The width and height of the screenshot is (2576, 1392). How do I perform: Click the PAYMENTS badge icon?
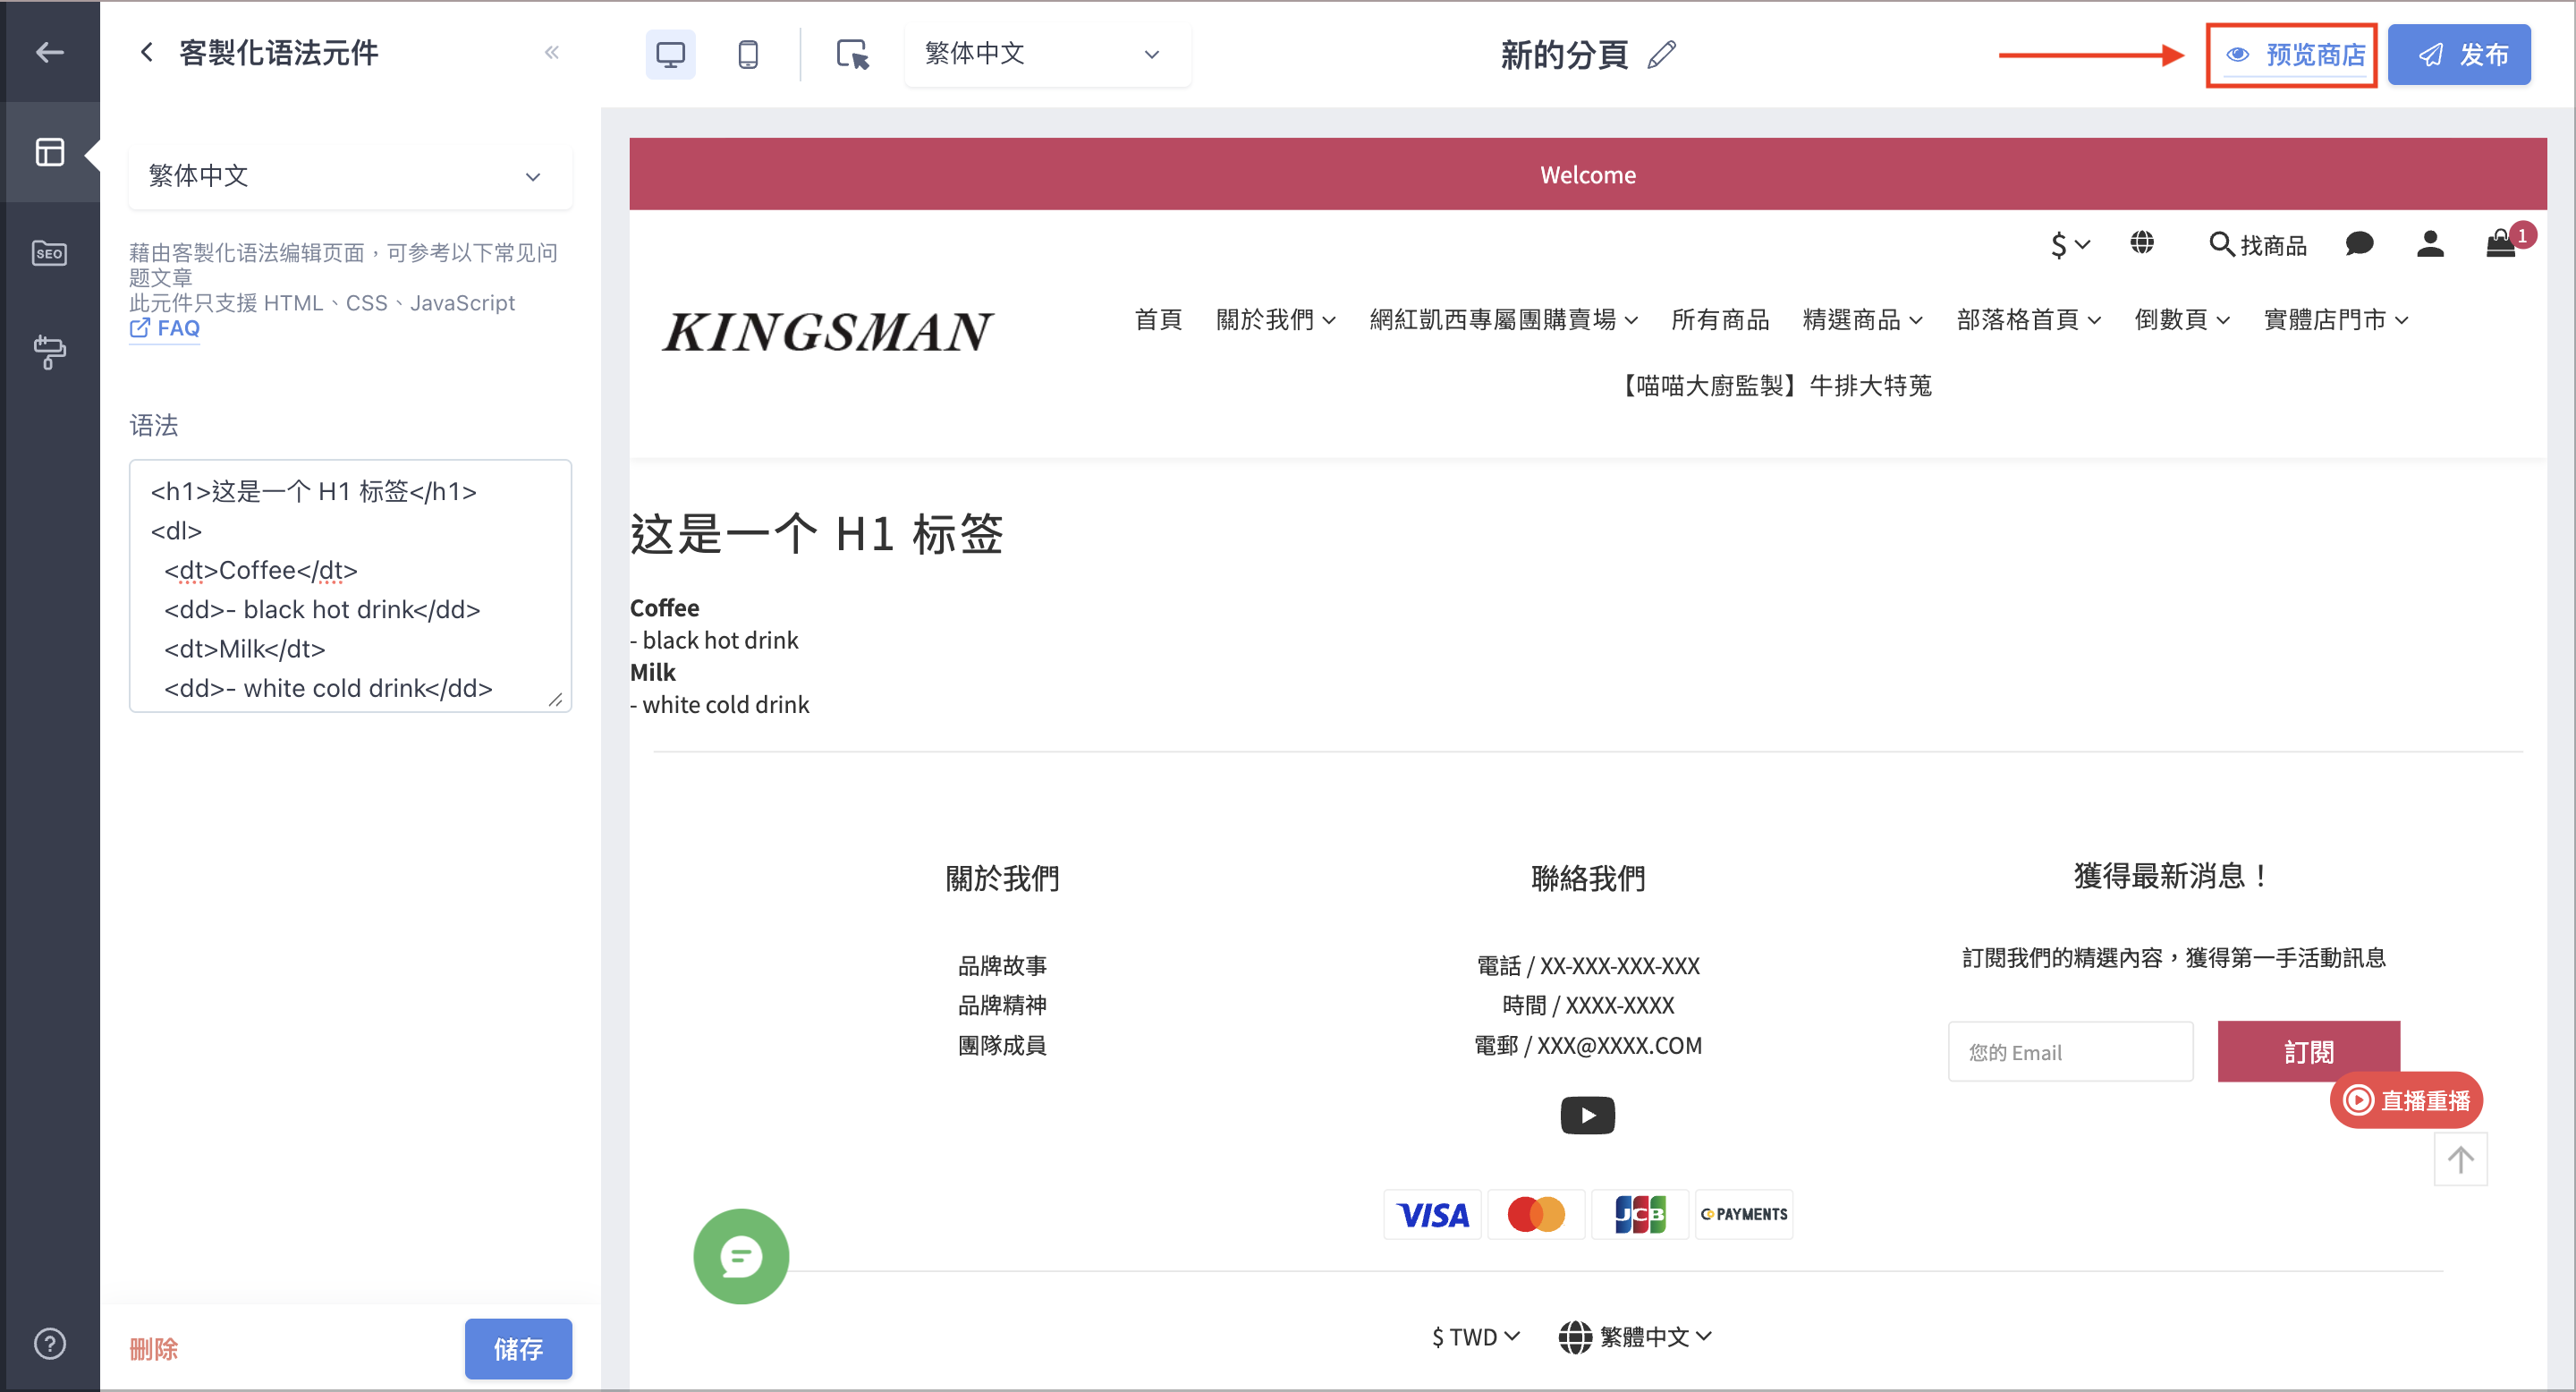(1744, 1215)
